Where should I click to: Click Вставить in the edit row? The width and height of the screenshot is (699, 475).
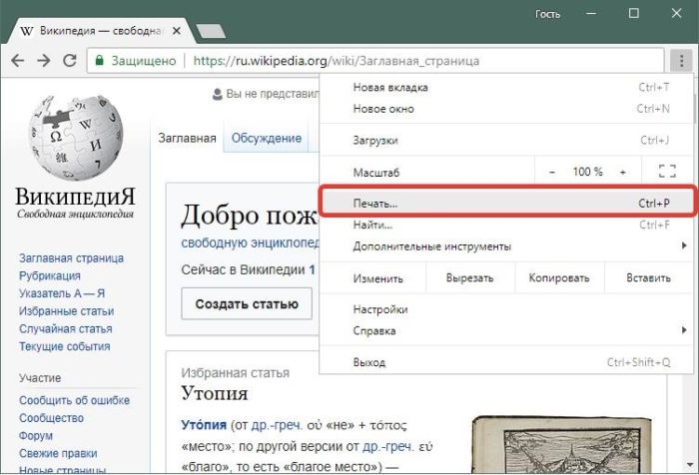click(x=648, y=278)
